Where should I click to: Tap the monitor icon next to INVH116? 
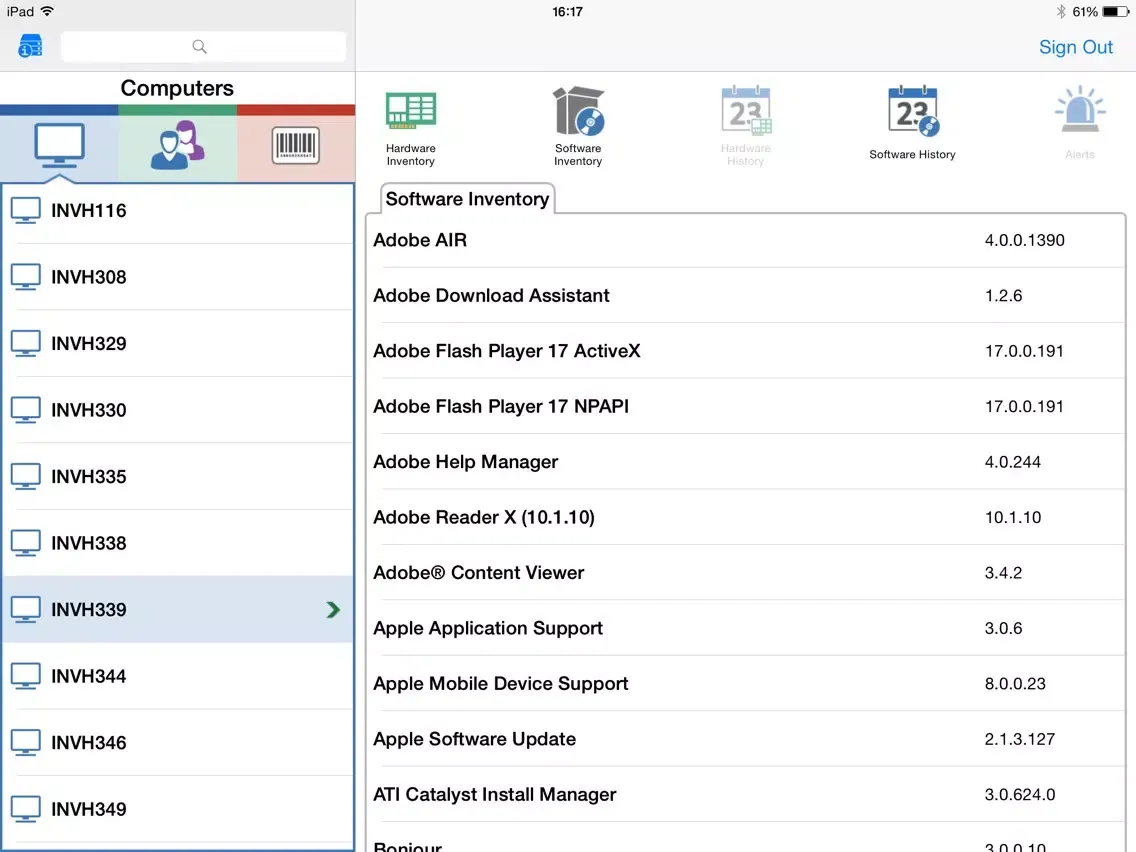tap(25, 211)
